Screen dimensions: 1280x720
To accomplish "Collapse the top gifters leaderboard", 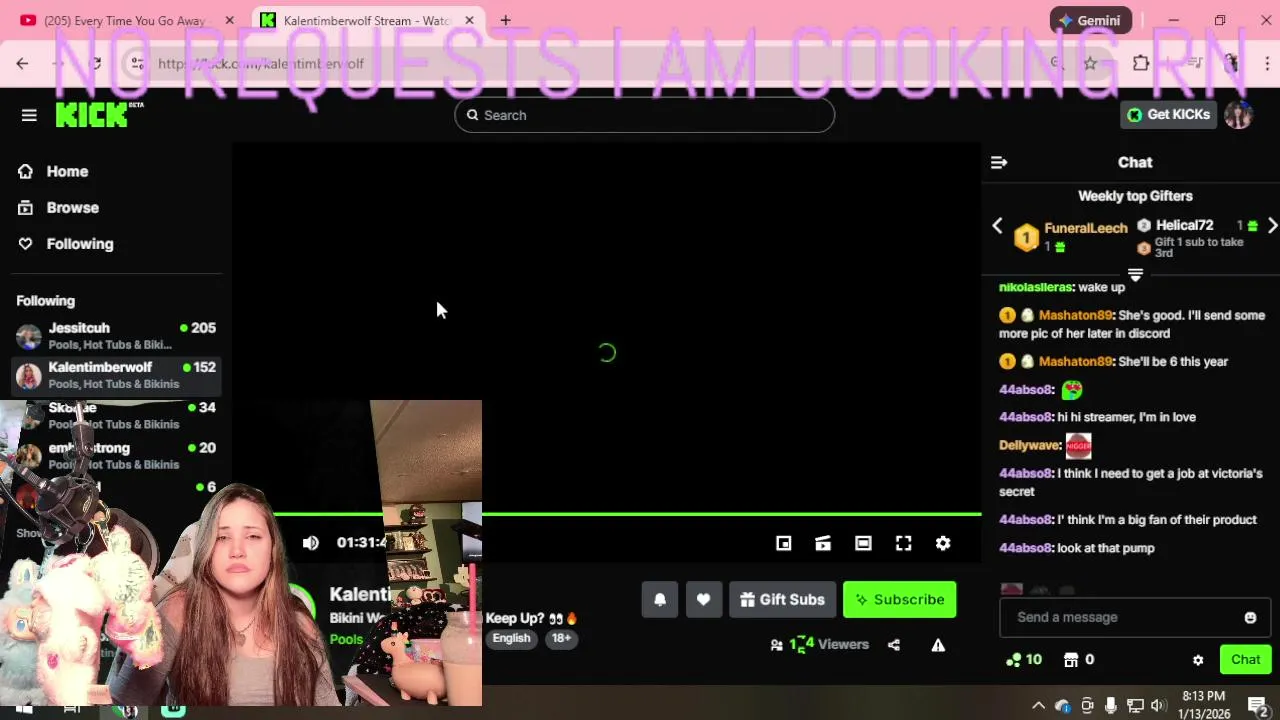I will click(x=1135, y=274).
